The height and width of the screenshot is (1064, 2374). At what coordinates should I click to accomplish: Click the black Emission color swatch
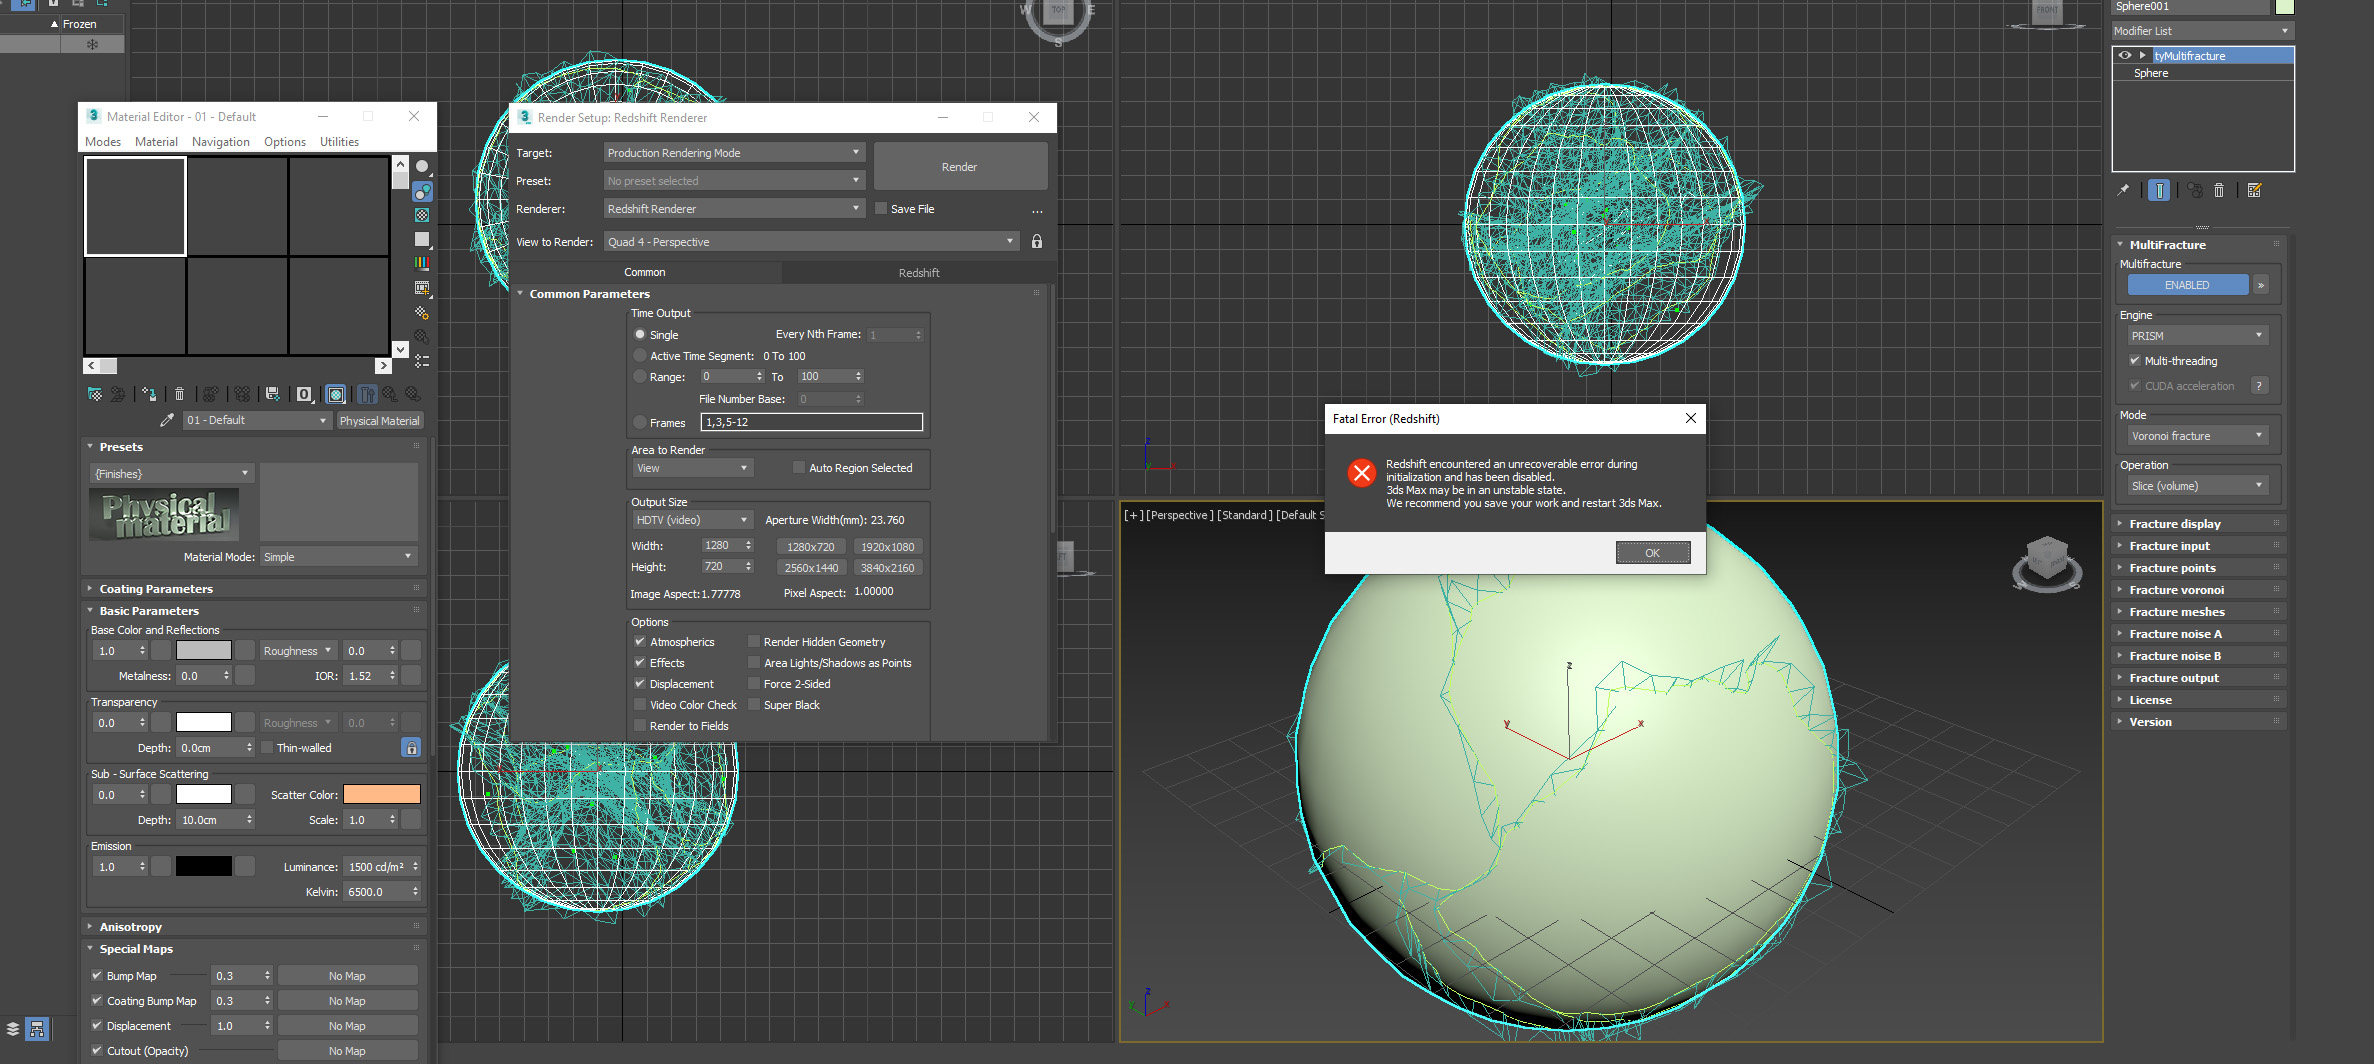[204, 866]
